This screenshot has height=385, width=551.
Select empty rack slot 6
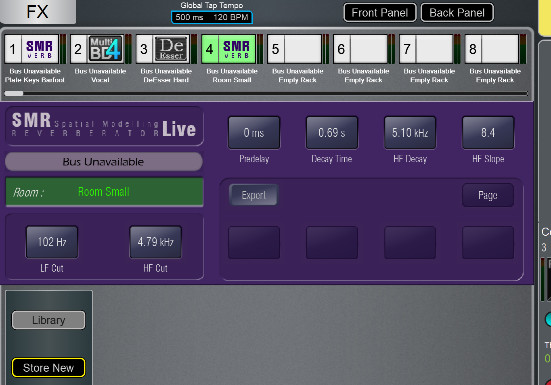360,49
